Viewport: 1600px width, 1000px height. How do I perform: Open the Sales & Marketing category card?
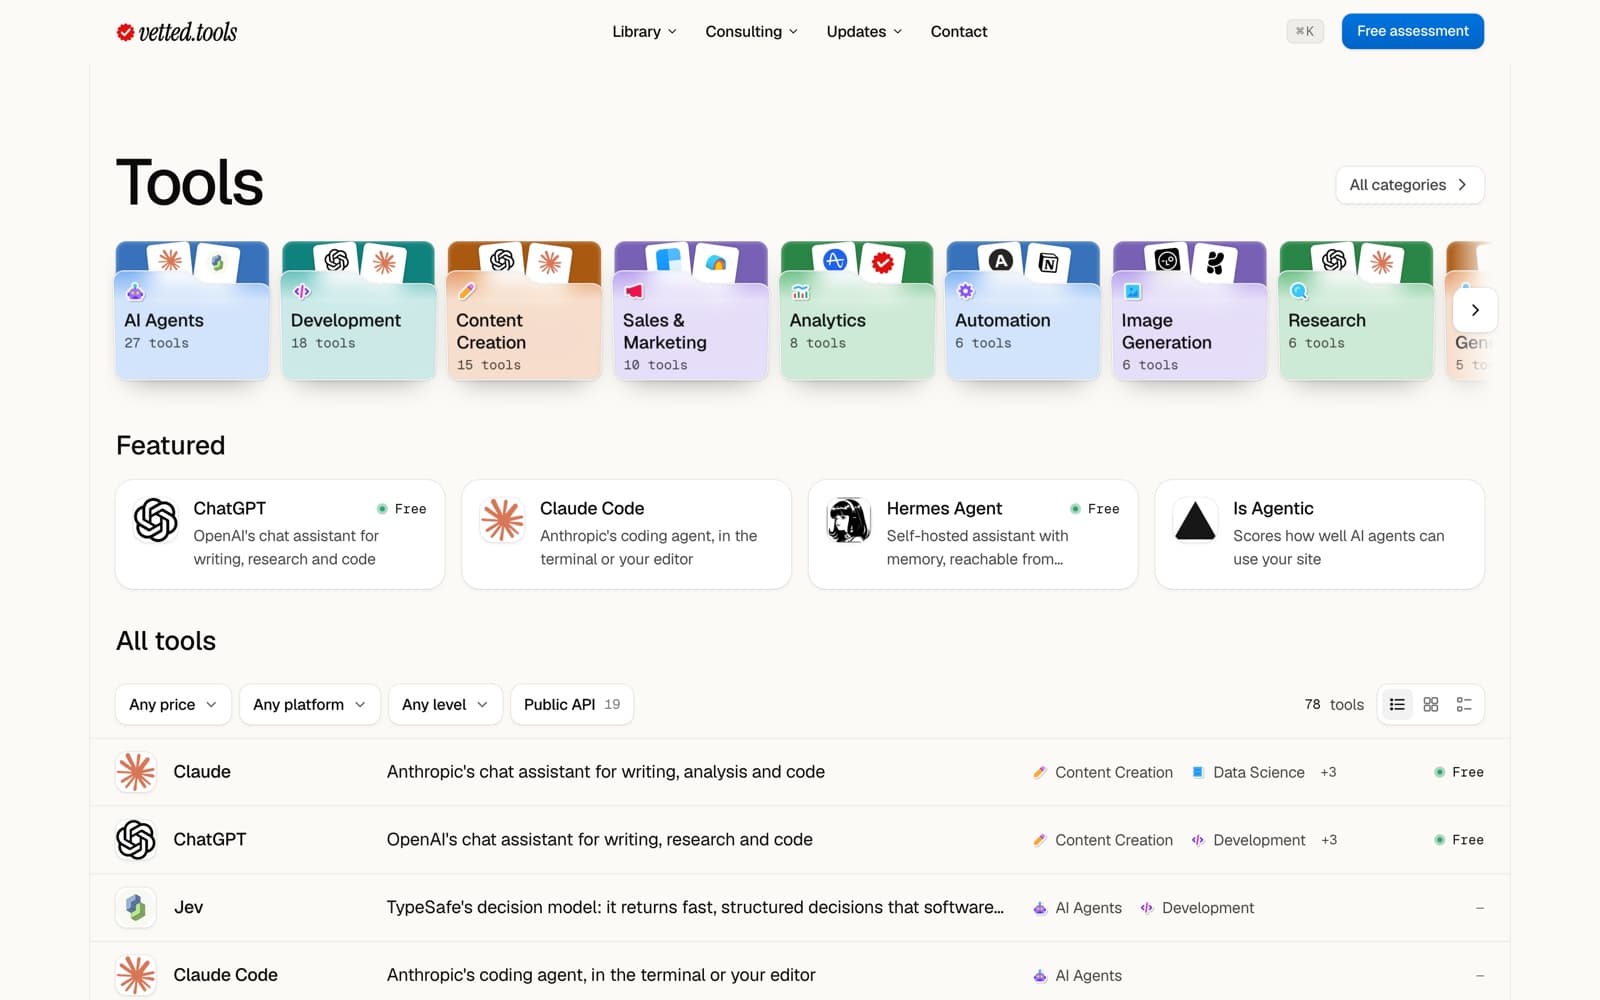[x=690, y=311]
